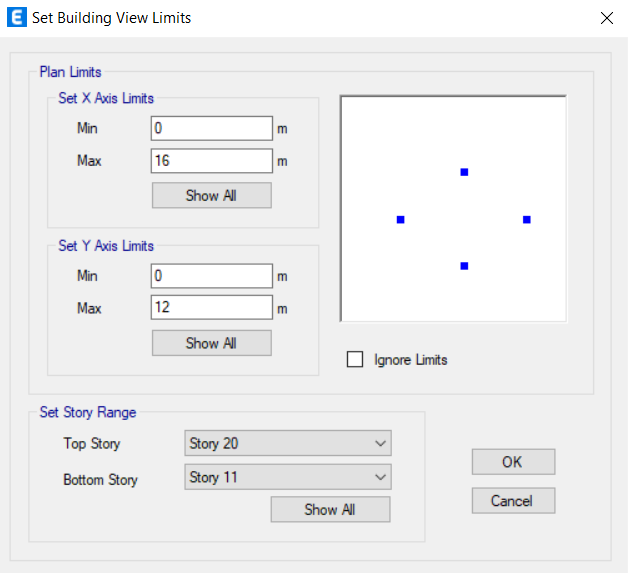
Task: Focus the X Axis Min input field
Action: [x=212, y=128]
